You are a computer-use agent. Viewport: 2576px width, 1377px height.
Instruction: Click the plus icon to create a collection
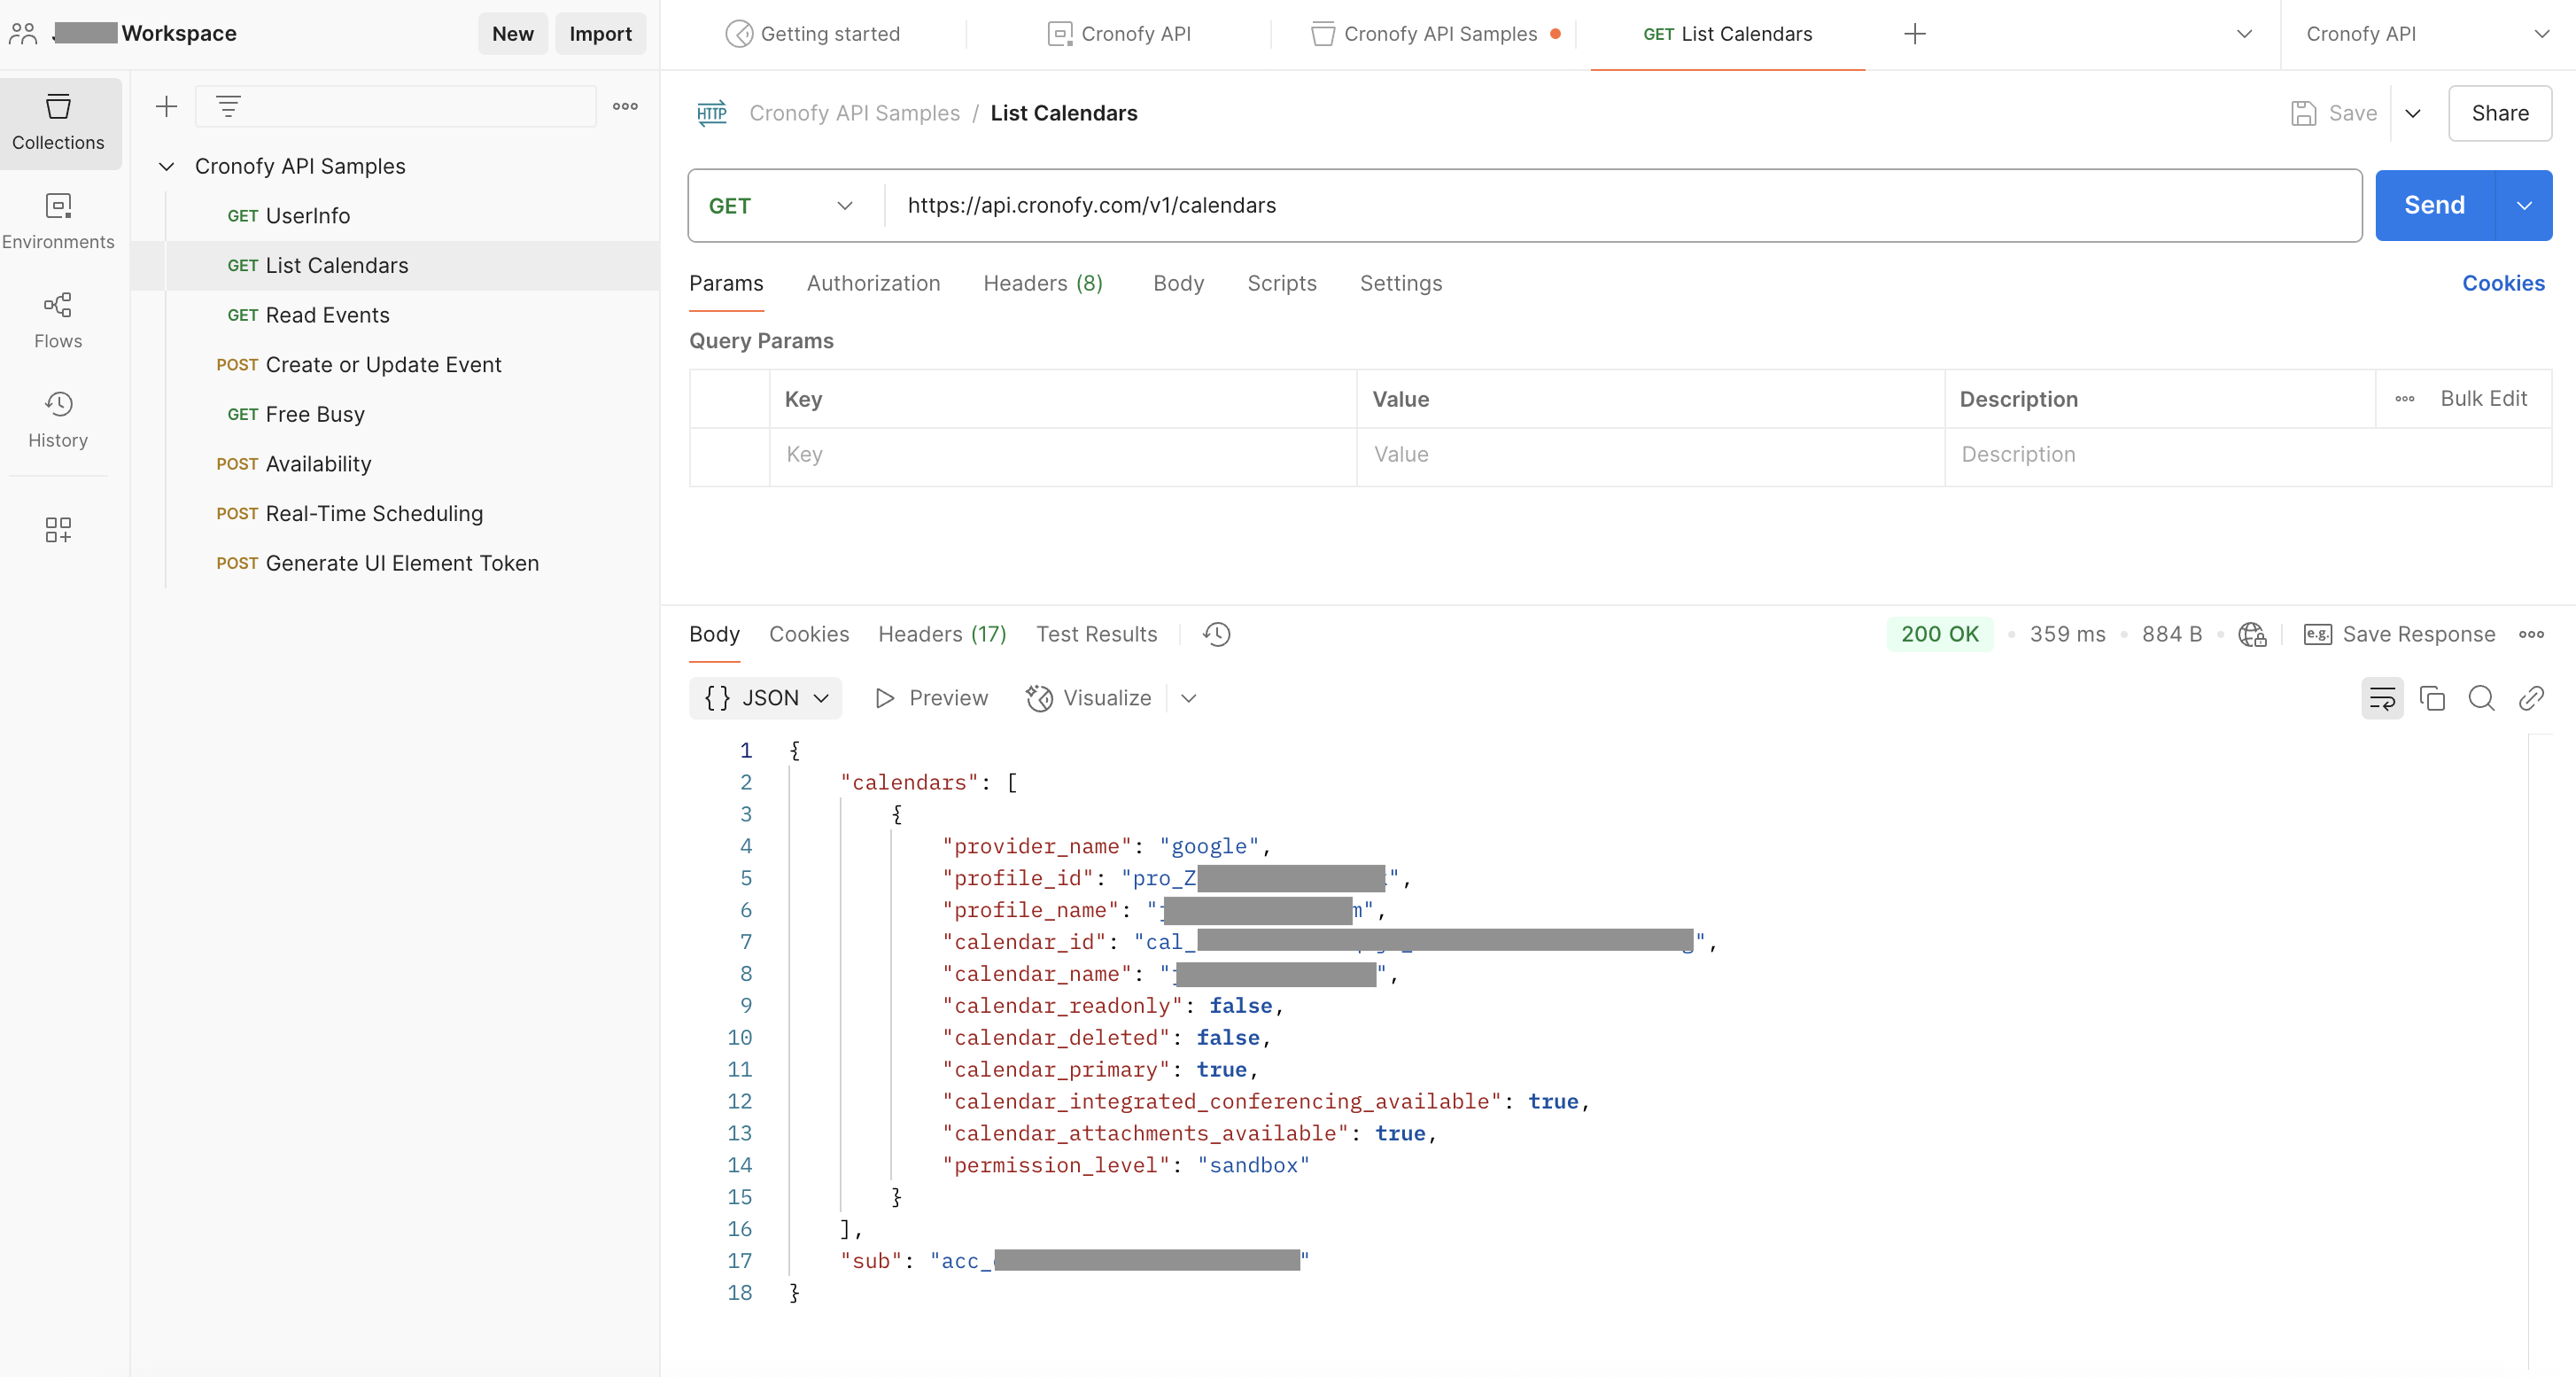[x=167, y=106]
